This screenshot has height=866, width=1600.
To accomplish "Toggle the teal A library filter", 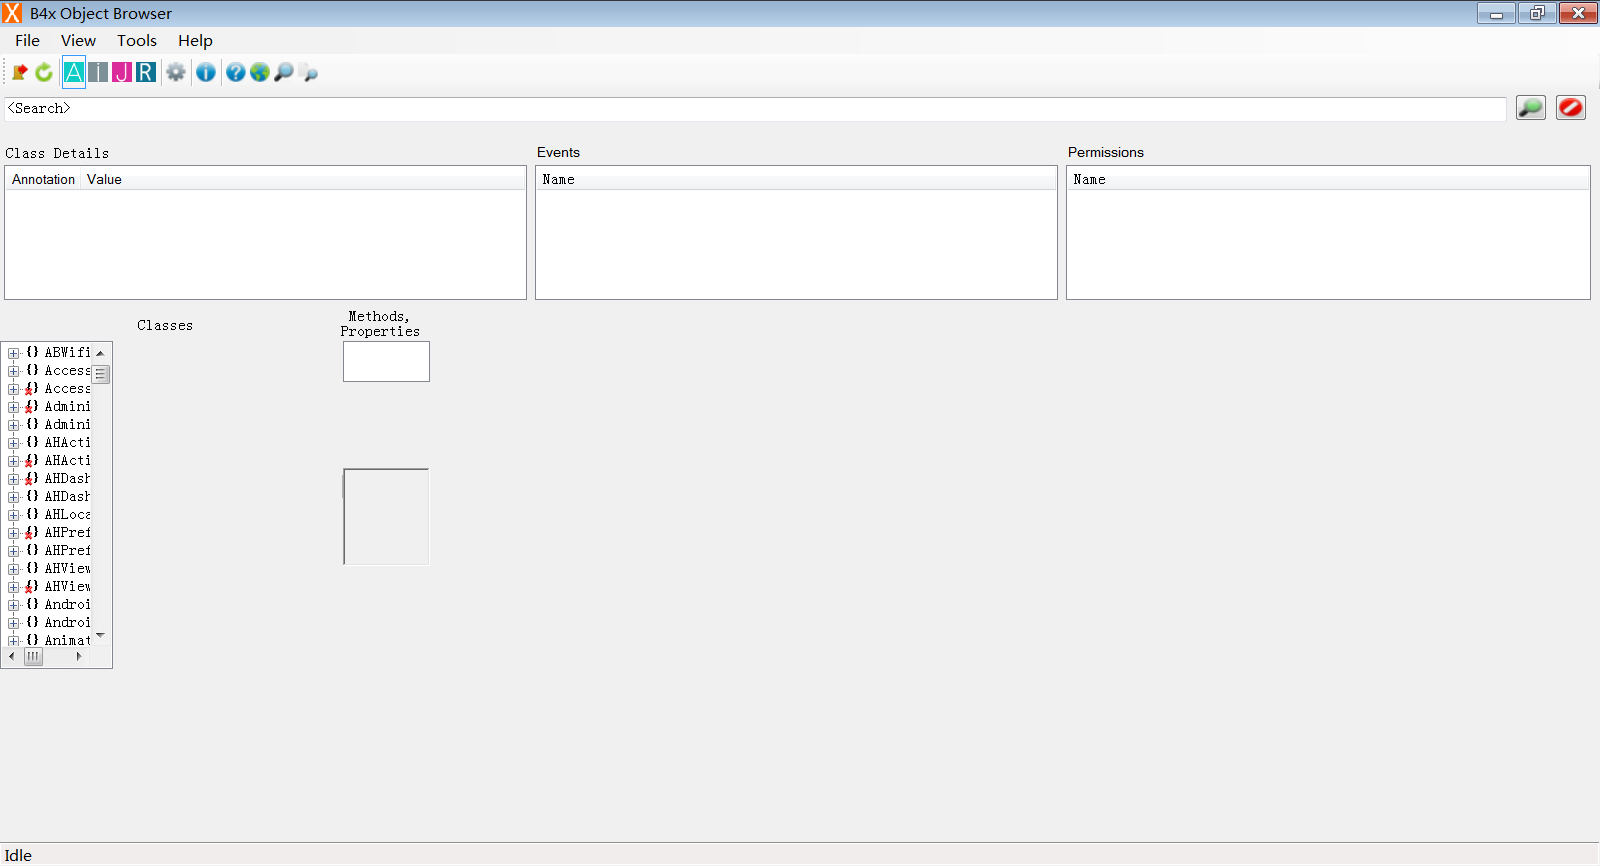I will [x=74, y=72].
